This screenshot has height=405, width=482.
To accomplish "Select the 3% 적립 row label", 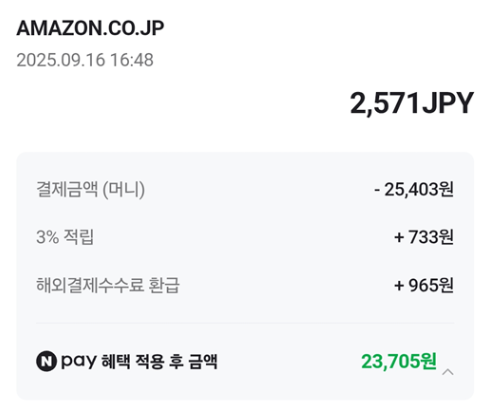I will [65, 237].
